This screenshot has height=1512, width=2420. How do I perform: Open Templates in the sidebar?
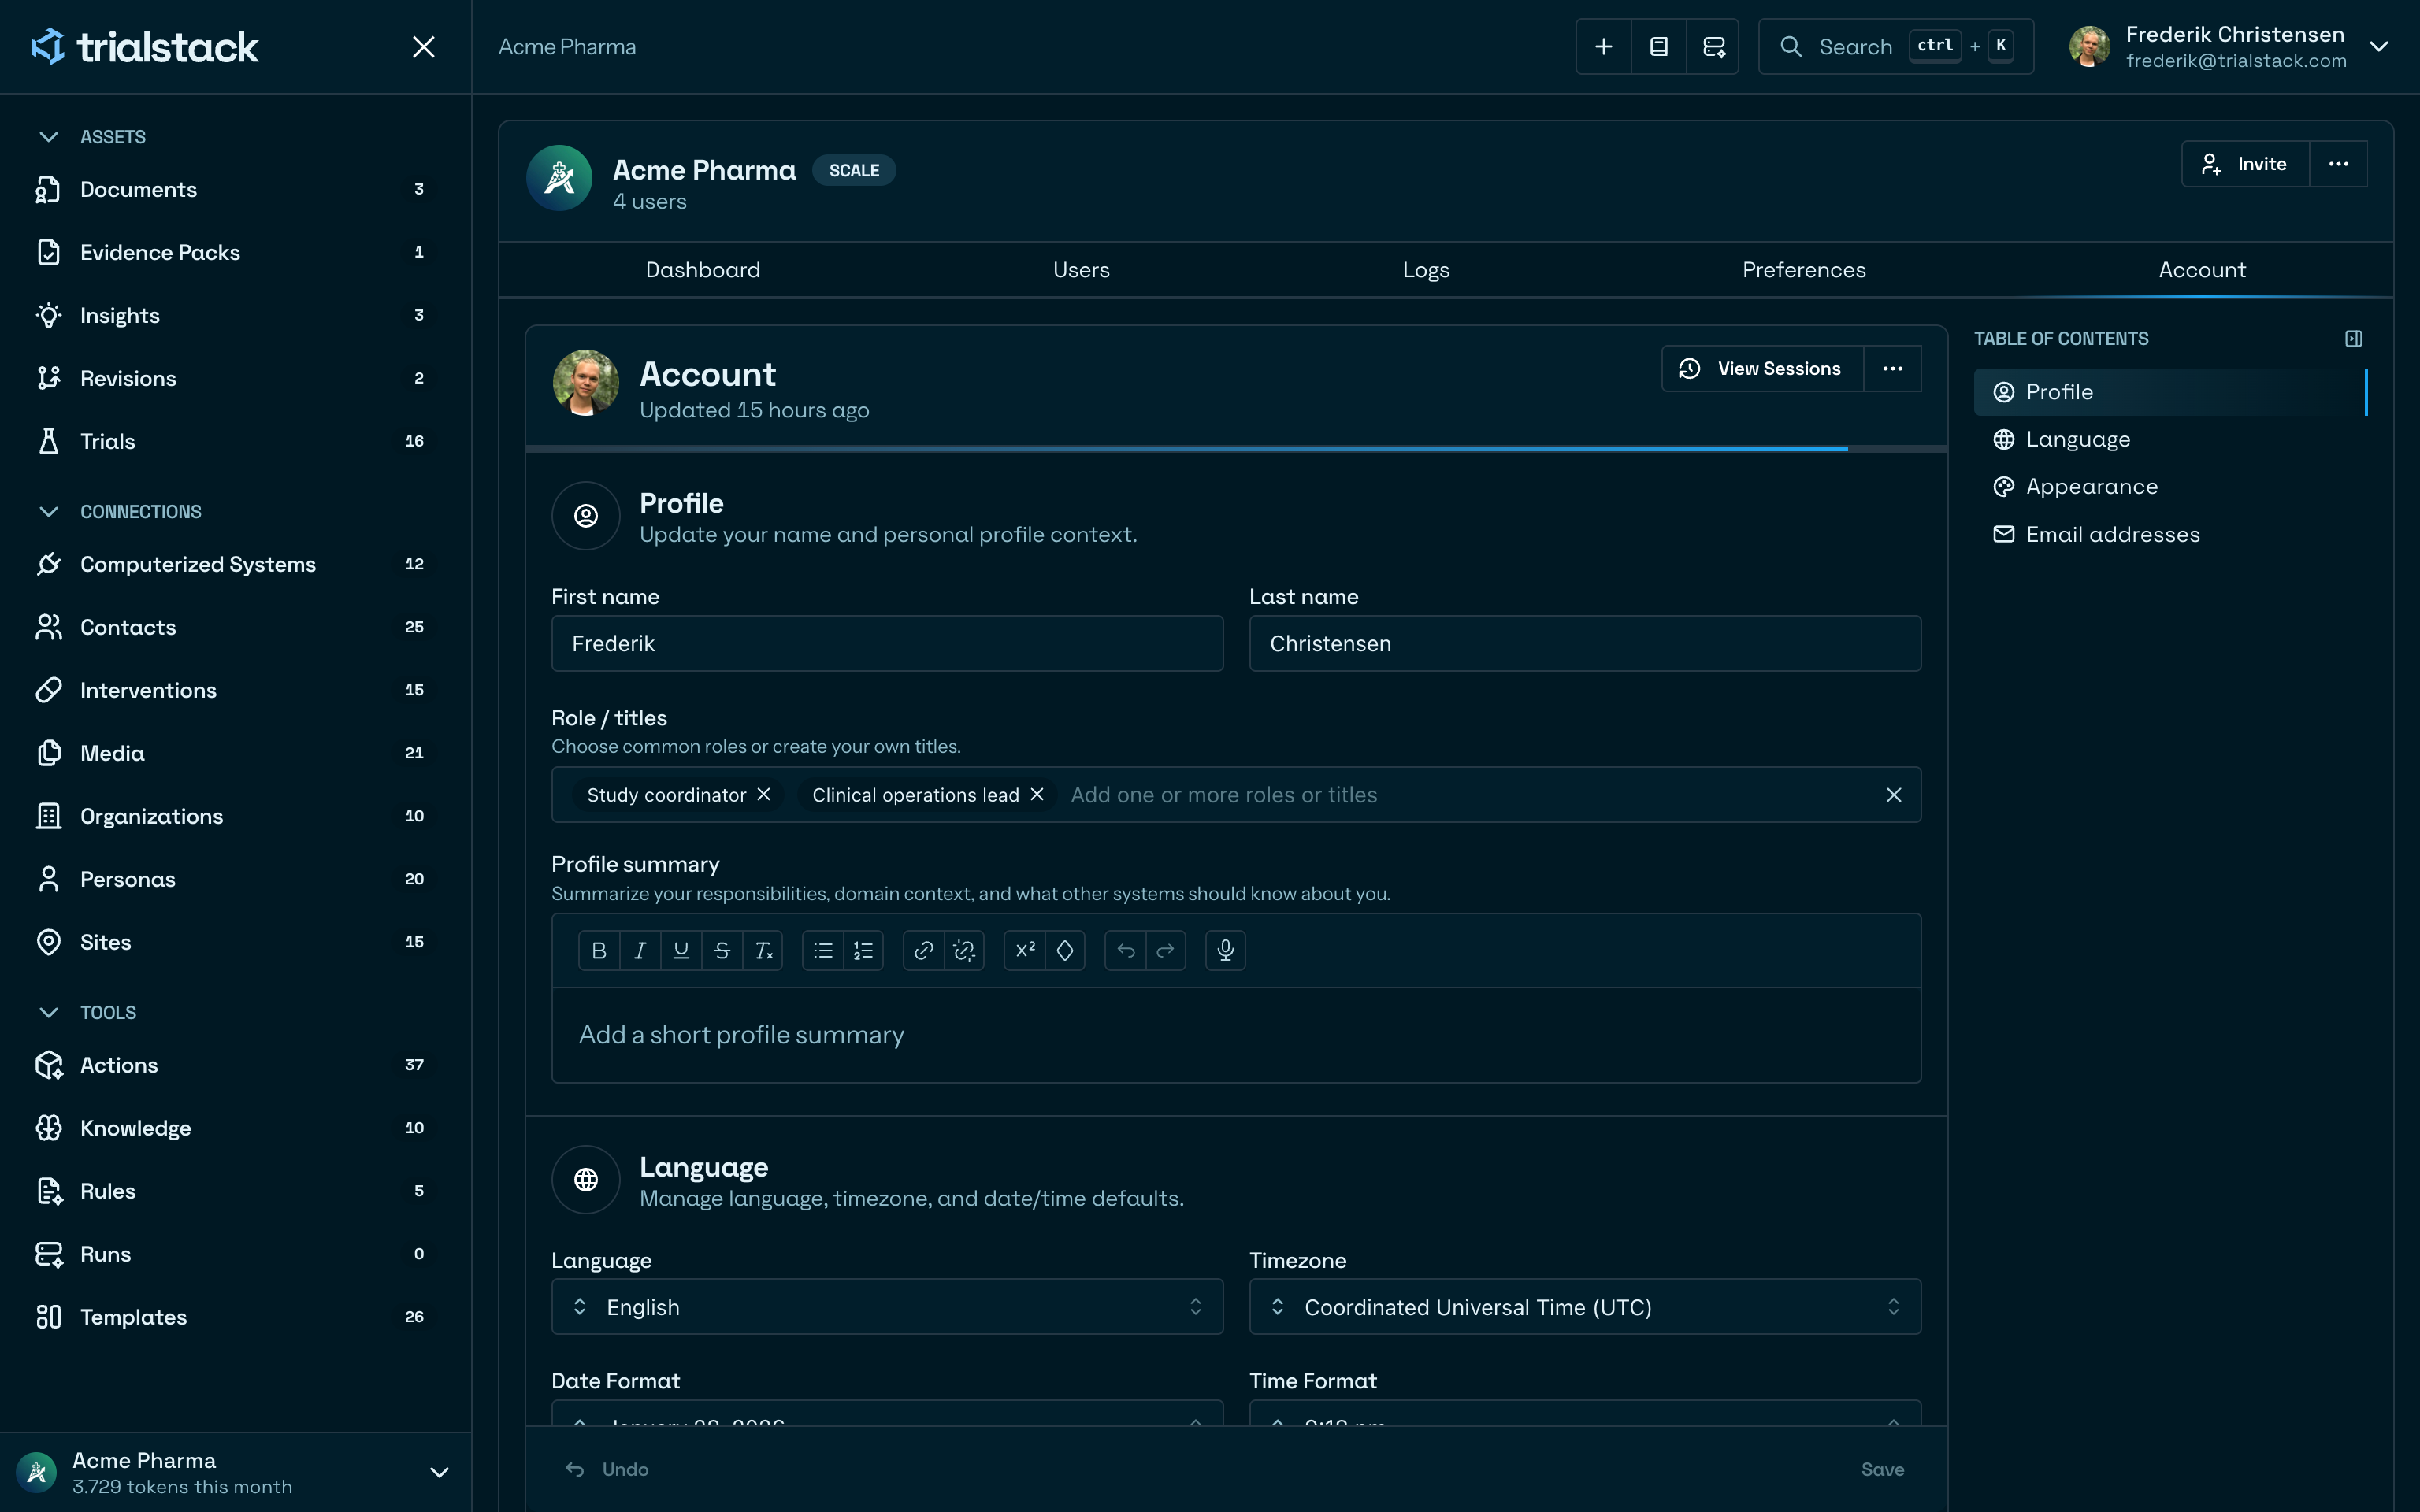236,1317
